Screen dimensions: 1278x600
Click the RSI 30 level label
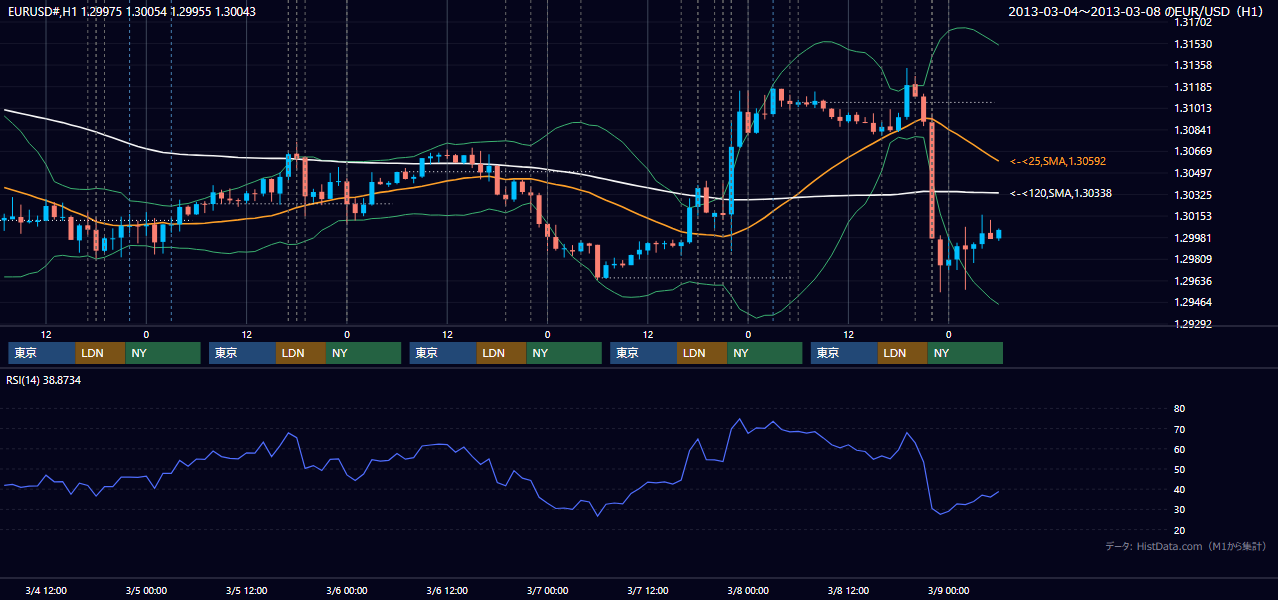click(x=1179, y=510)
